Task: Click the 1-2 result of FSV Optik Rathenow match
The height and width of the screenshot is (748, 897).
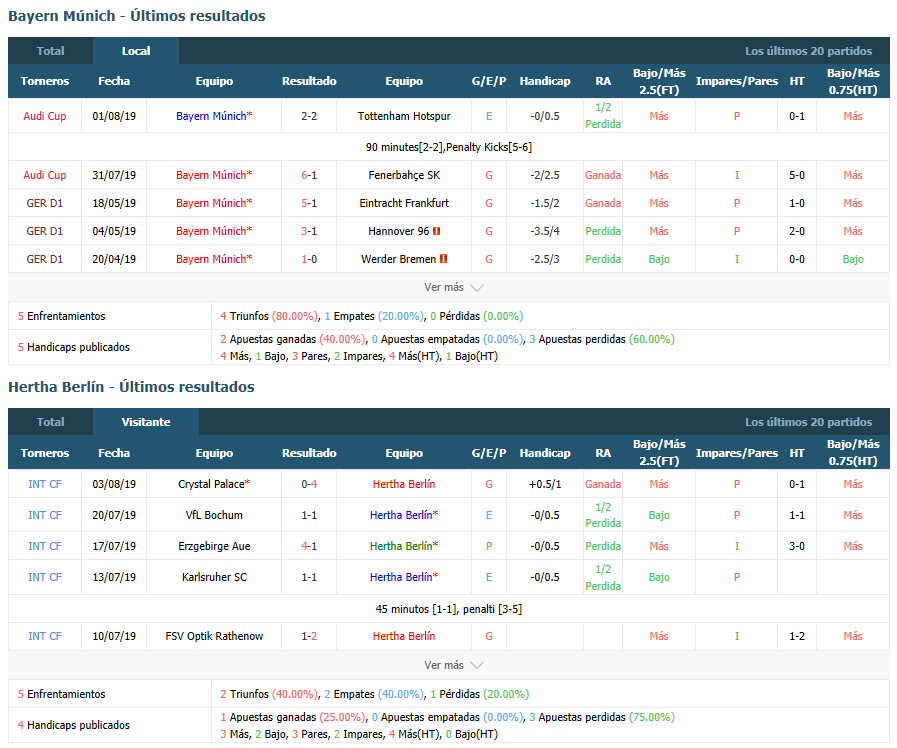Action: [309, 636]
